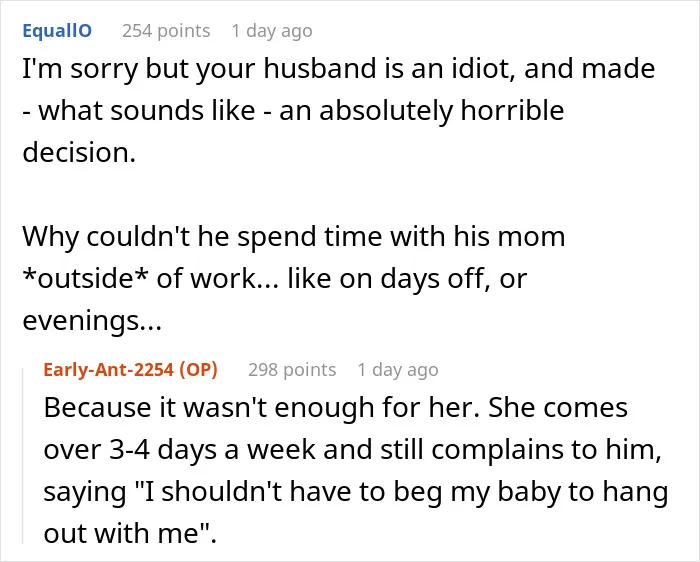The height and width of the screenshot is (562, 700).
Task: Click the phrase "absolutely horrible"
Action: pyautogui.click(x=442, y=111)
